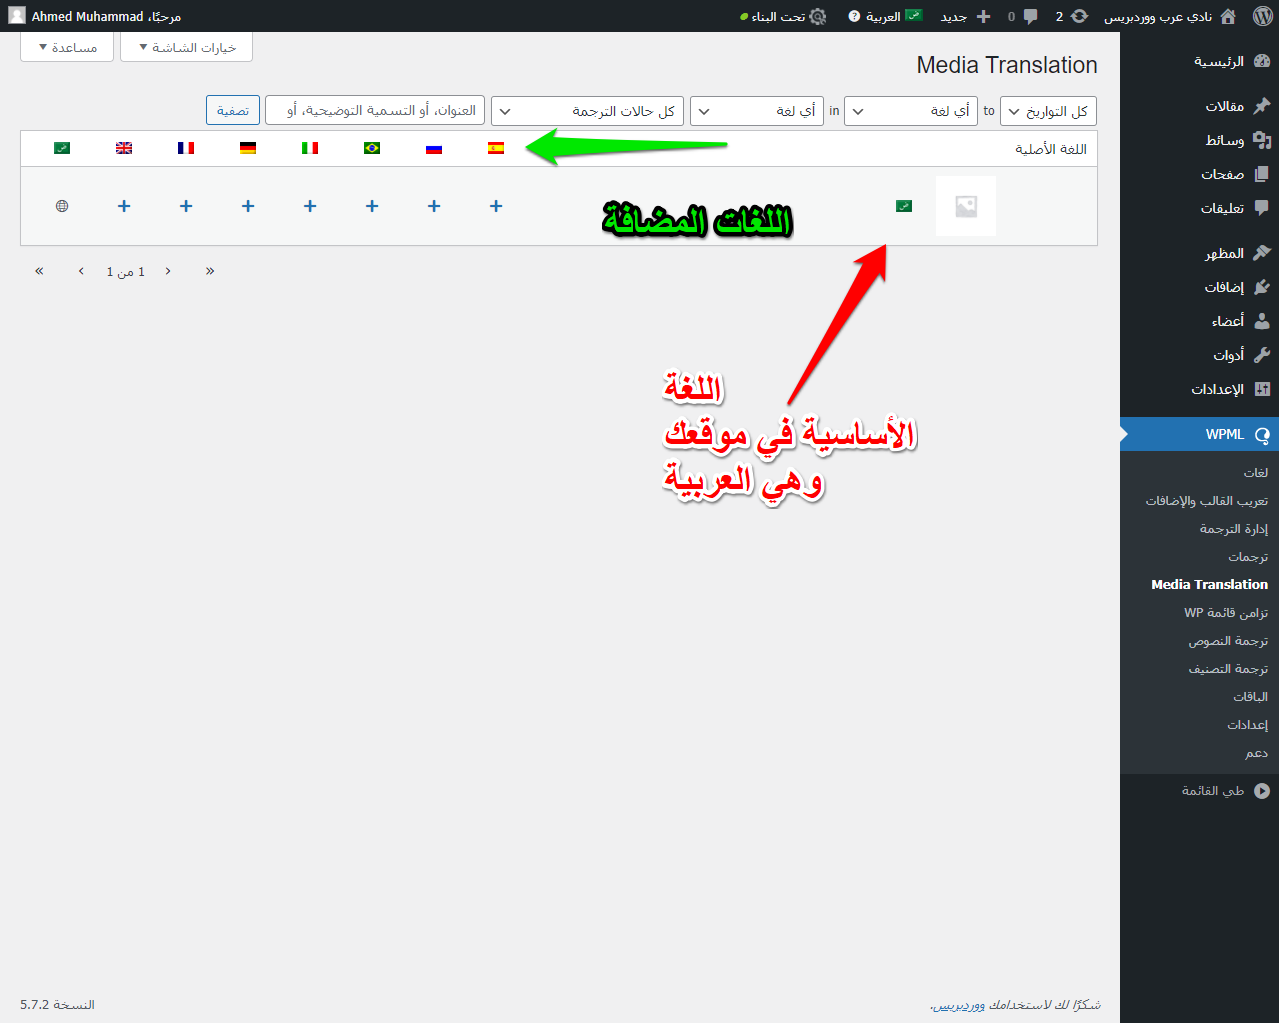Click the question mark help icon in admin bar
Screen dimensions: 1279x1023
(x=854, y=16)
